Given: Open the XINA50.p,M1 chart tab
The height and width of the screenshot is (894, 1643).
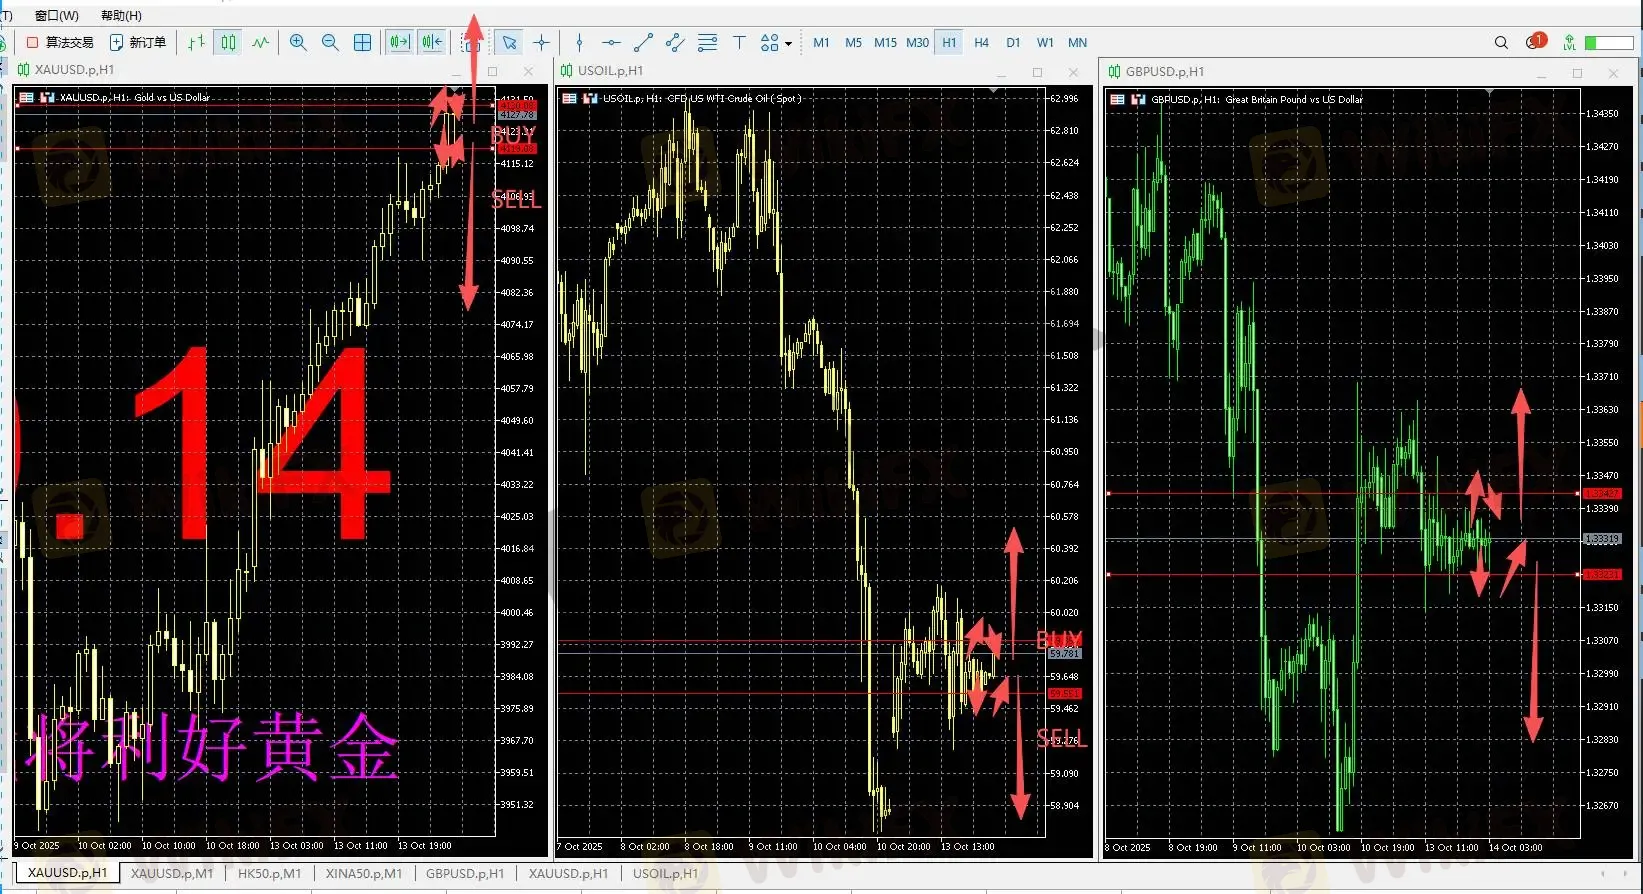Looking at the screenshot, I should (x=363, y=873).
